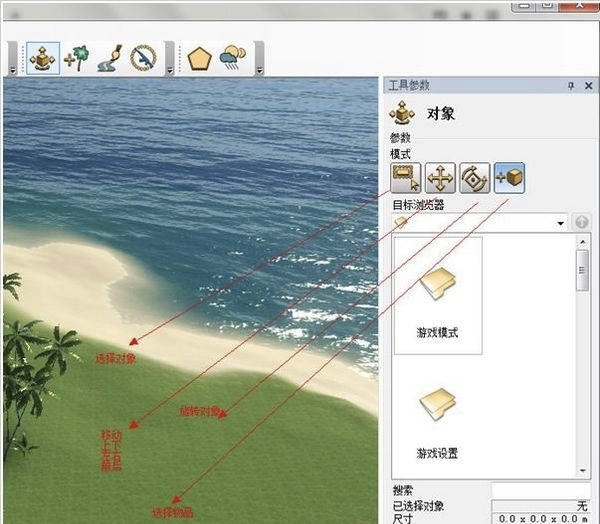Enable the select object mode button
The image size is (600, 524).
406,178
